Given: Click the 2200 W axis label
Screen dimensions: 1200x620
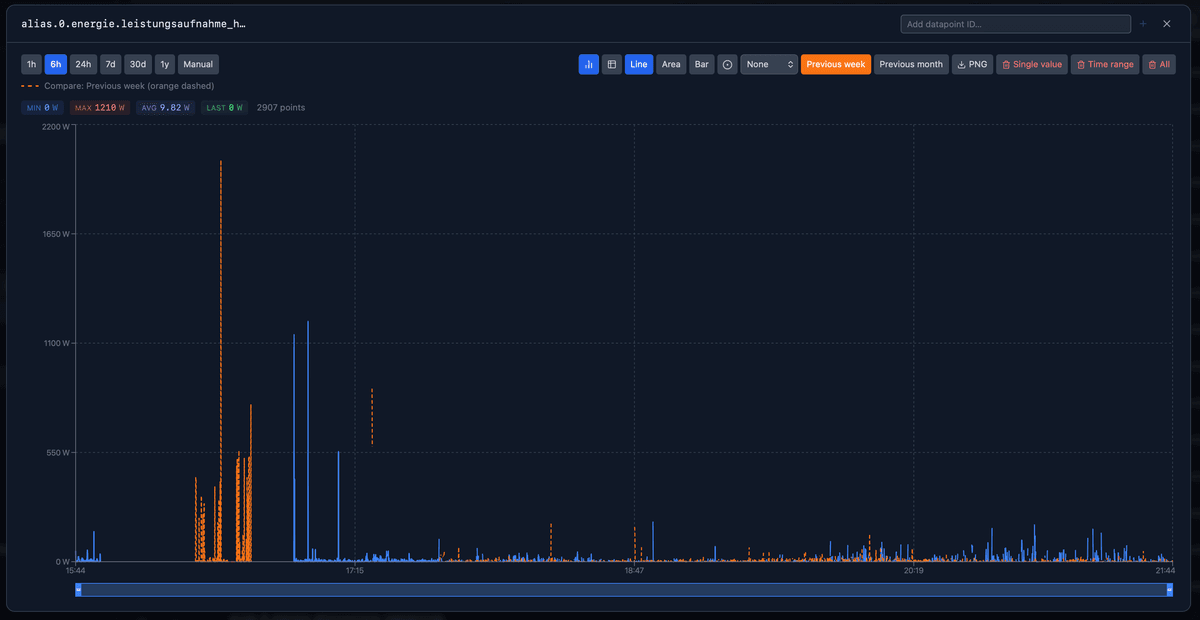Looking at the screenshot, I should (56, 127).
